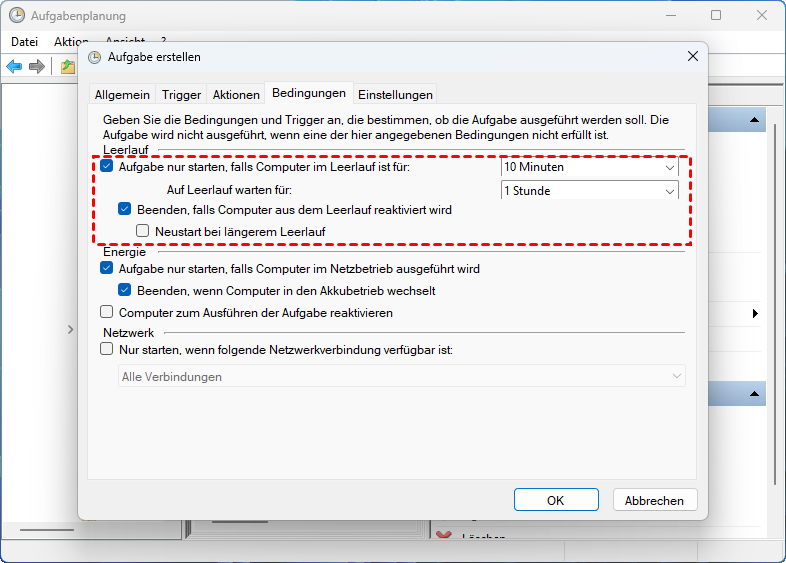
Task: Click the OK button
Action: tap(555, 500)
